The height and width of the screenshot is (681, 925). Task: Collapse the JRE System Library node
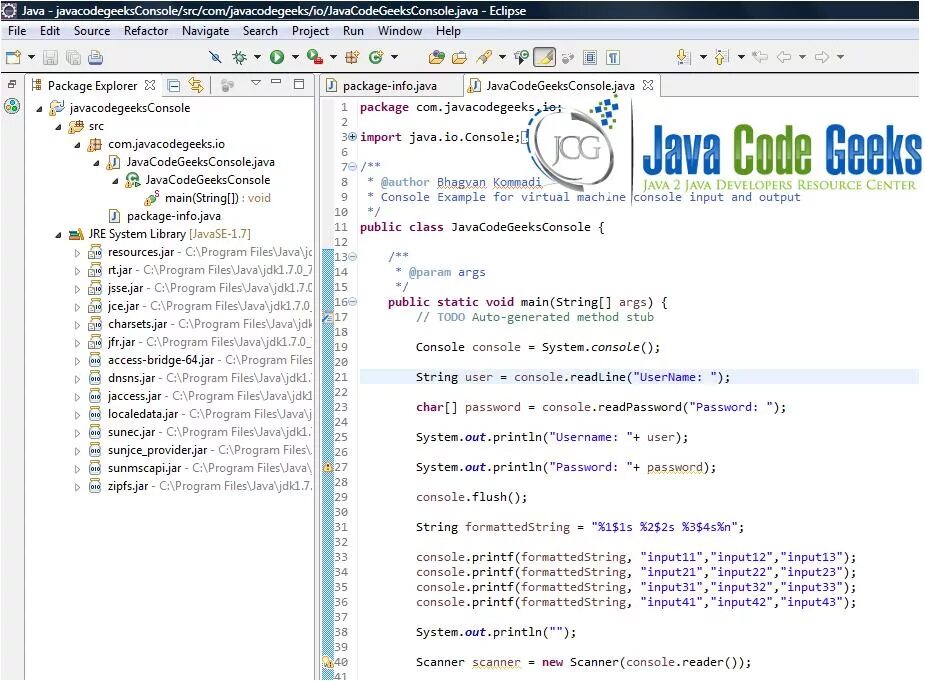coord(58,235)
